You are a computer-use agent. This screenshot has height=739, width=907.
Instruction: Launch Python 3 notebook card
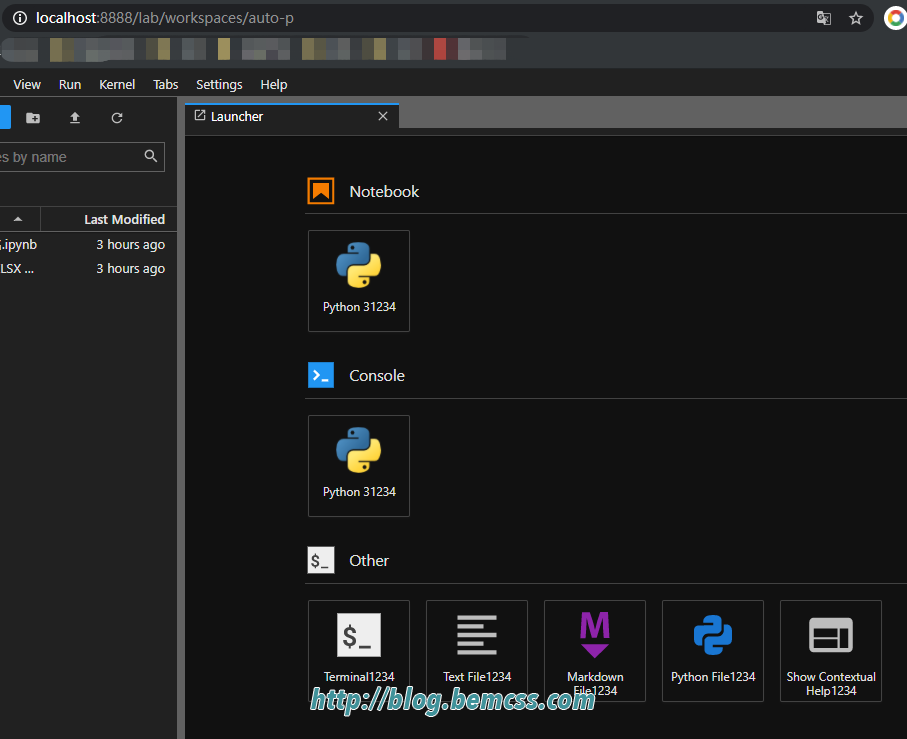tap(359, 281)
